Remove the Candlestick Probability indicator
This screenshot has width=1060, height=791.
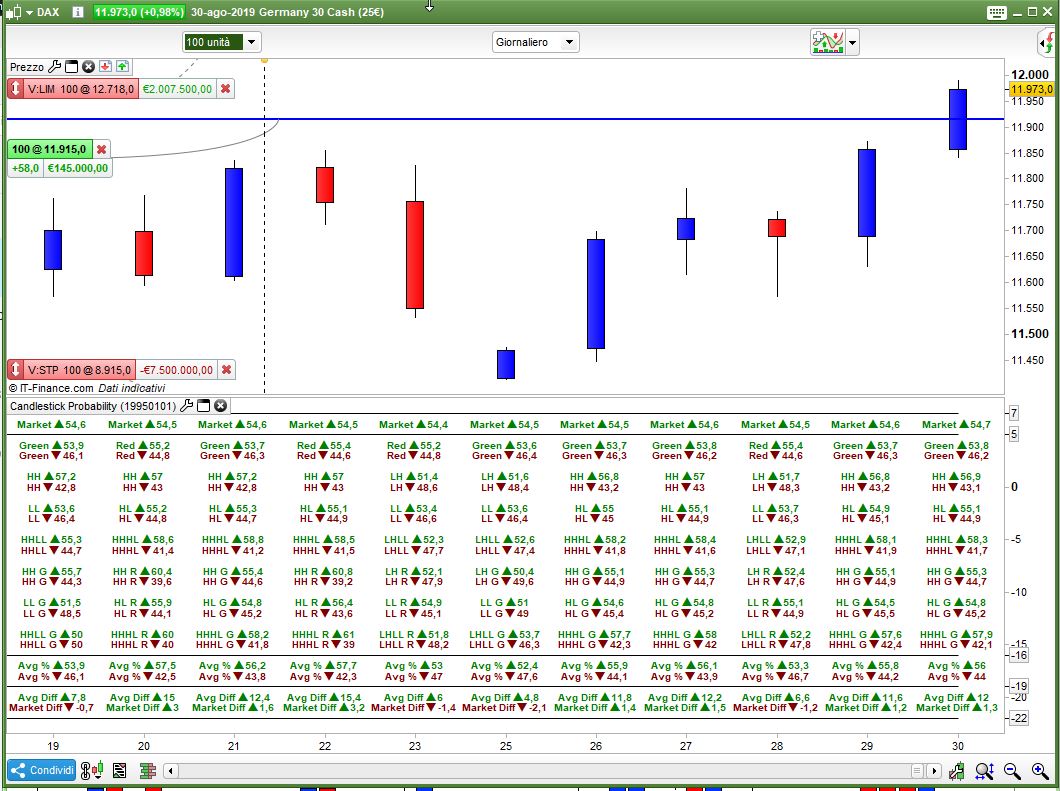click(x=220, y=406)
